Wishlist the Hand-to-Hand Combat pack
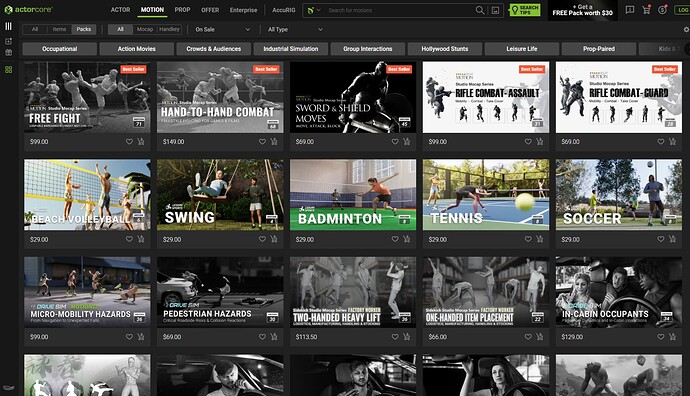Image resolution: width=690 pixels, height=396 pixels. coord(262,142)
